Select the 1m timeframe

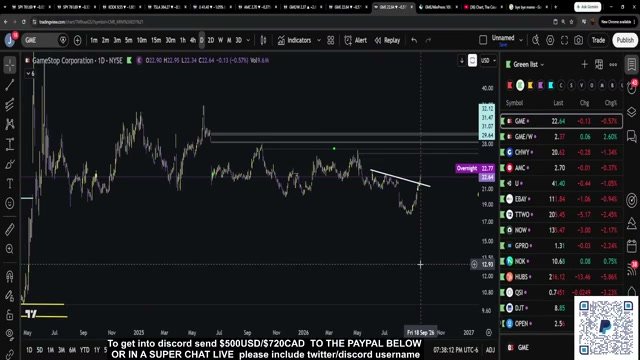94,40
